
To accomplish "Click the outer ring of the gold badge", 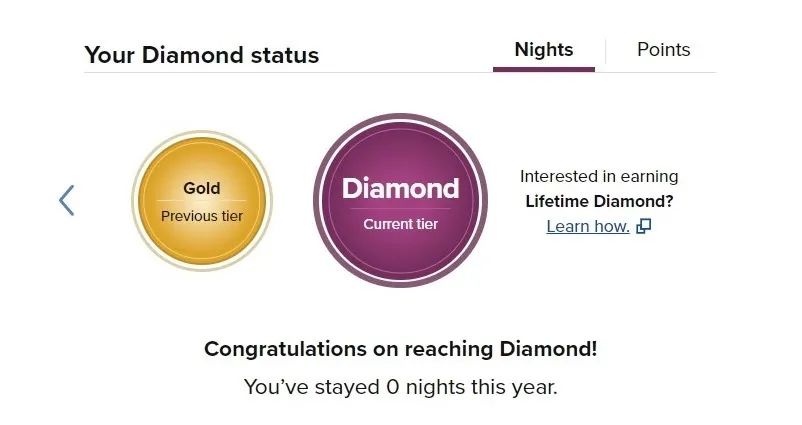I will (201, 136).
